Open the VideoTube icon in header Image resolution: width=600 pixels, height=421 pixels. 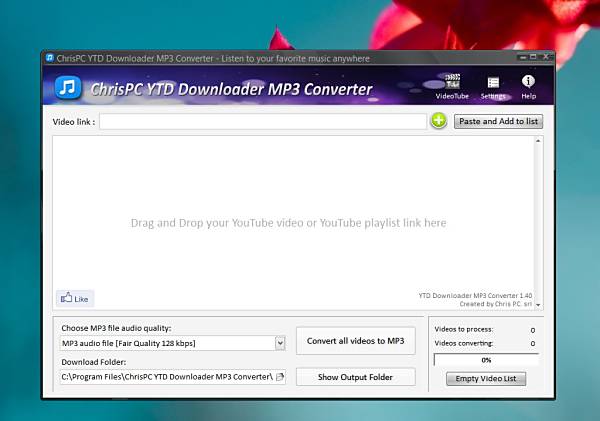click(452, 87)
